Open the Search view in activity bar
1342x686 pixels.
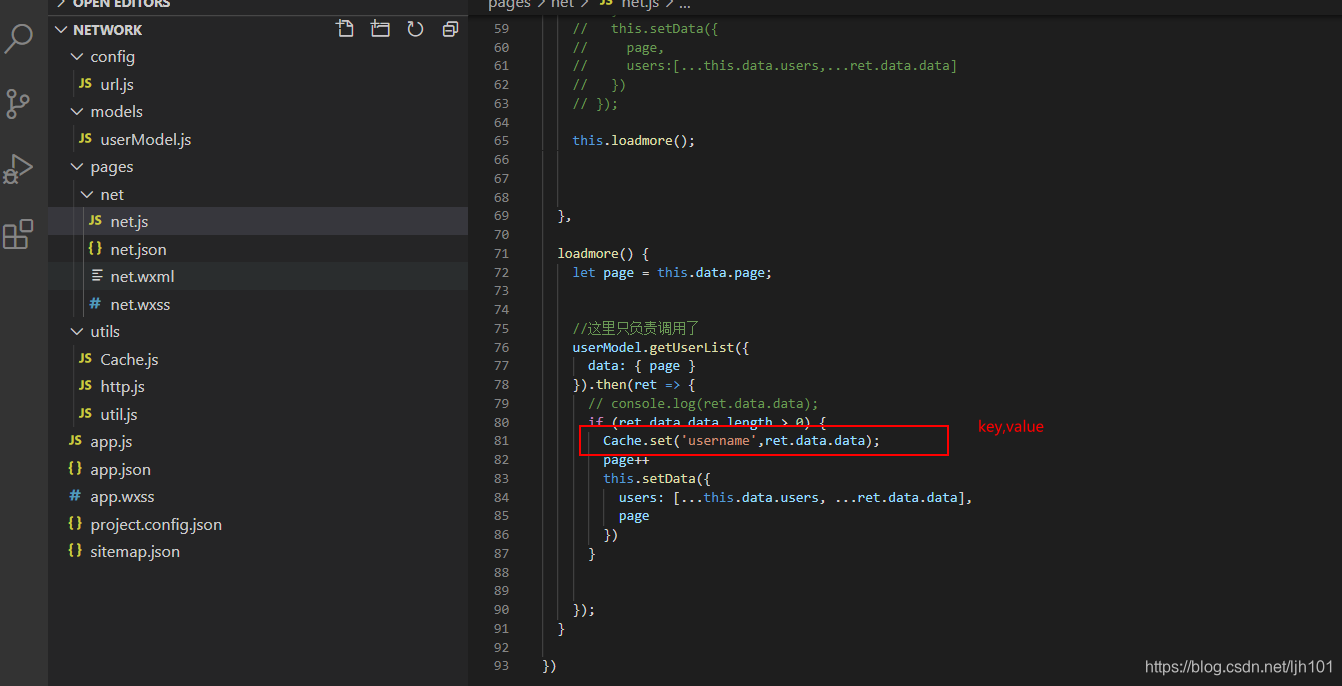(19, 39)
